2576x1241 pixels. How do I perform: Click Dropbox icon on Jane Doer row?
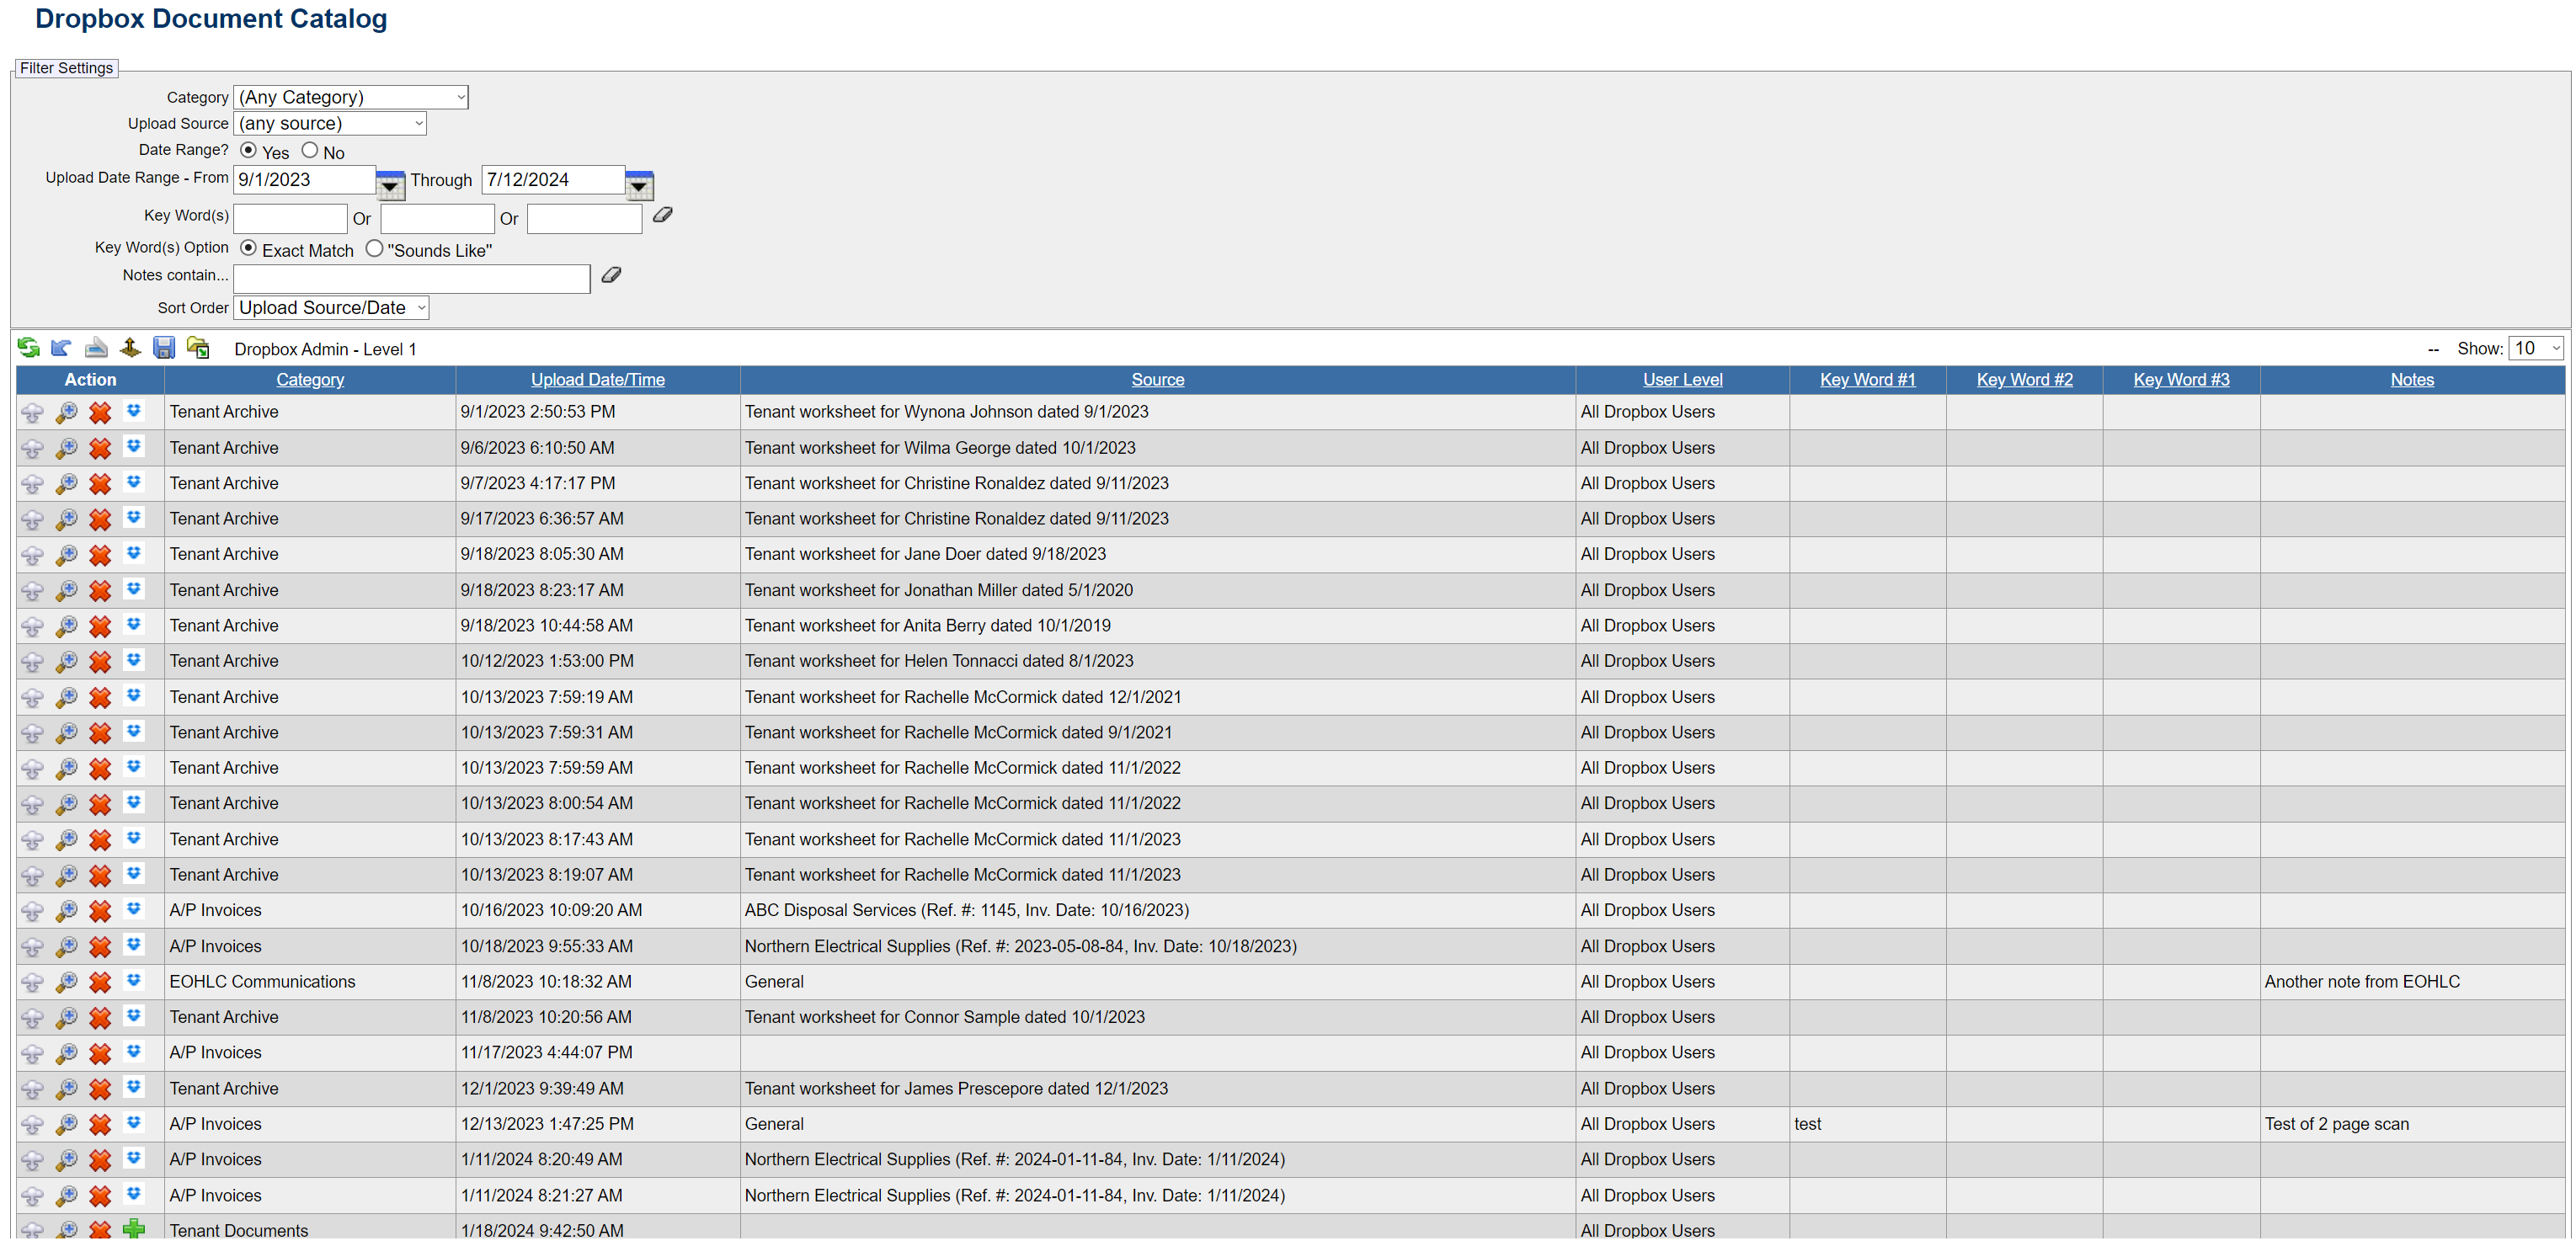134,553
